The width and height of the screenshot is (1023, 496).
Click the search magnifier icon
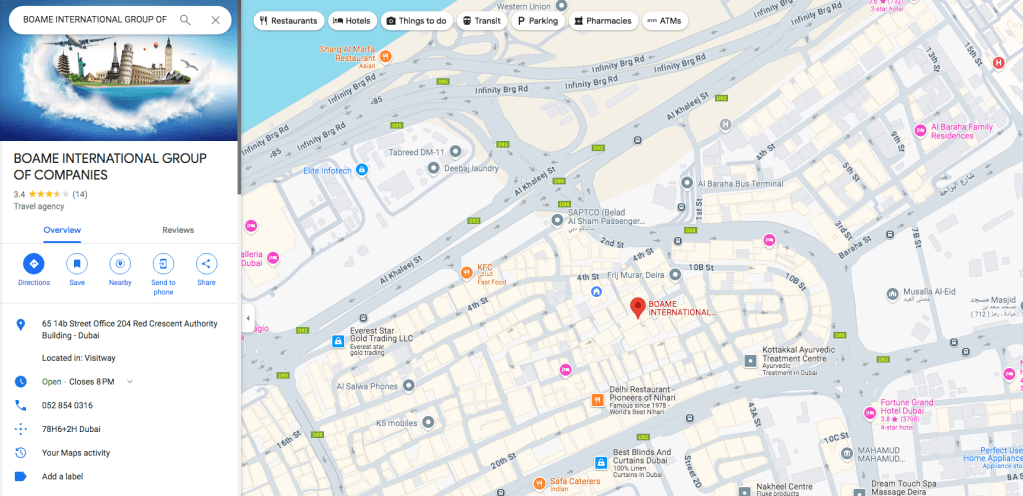coord(185,20)
